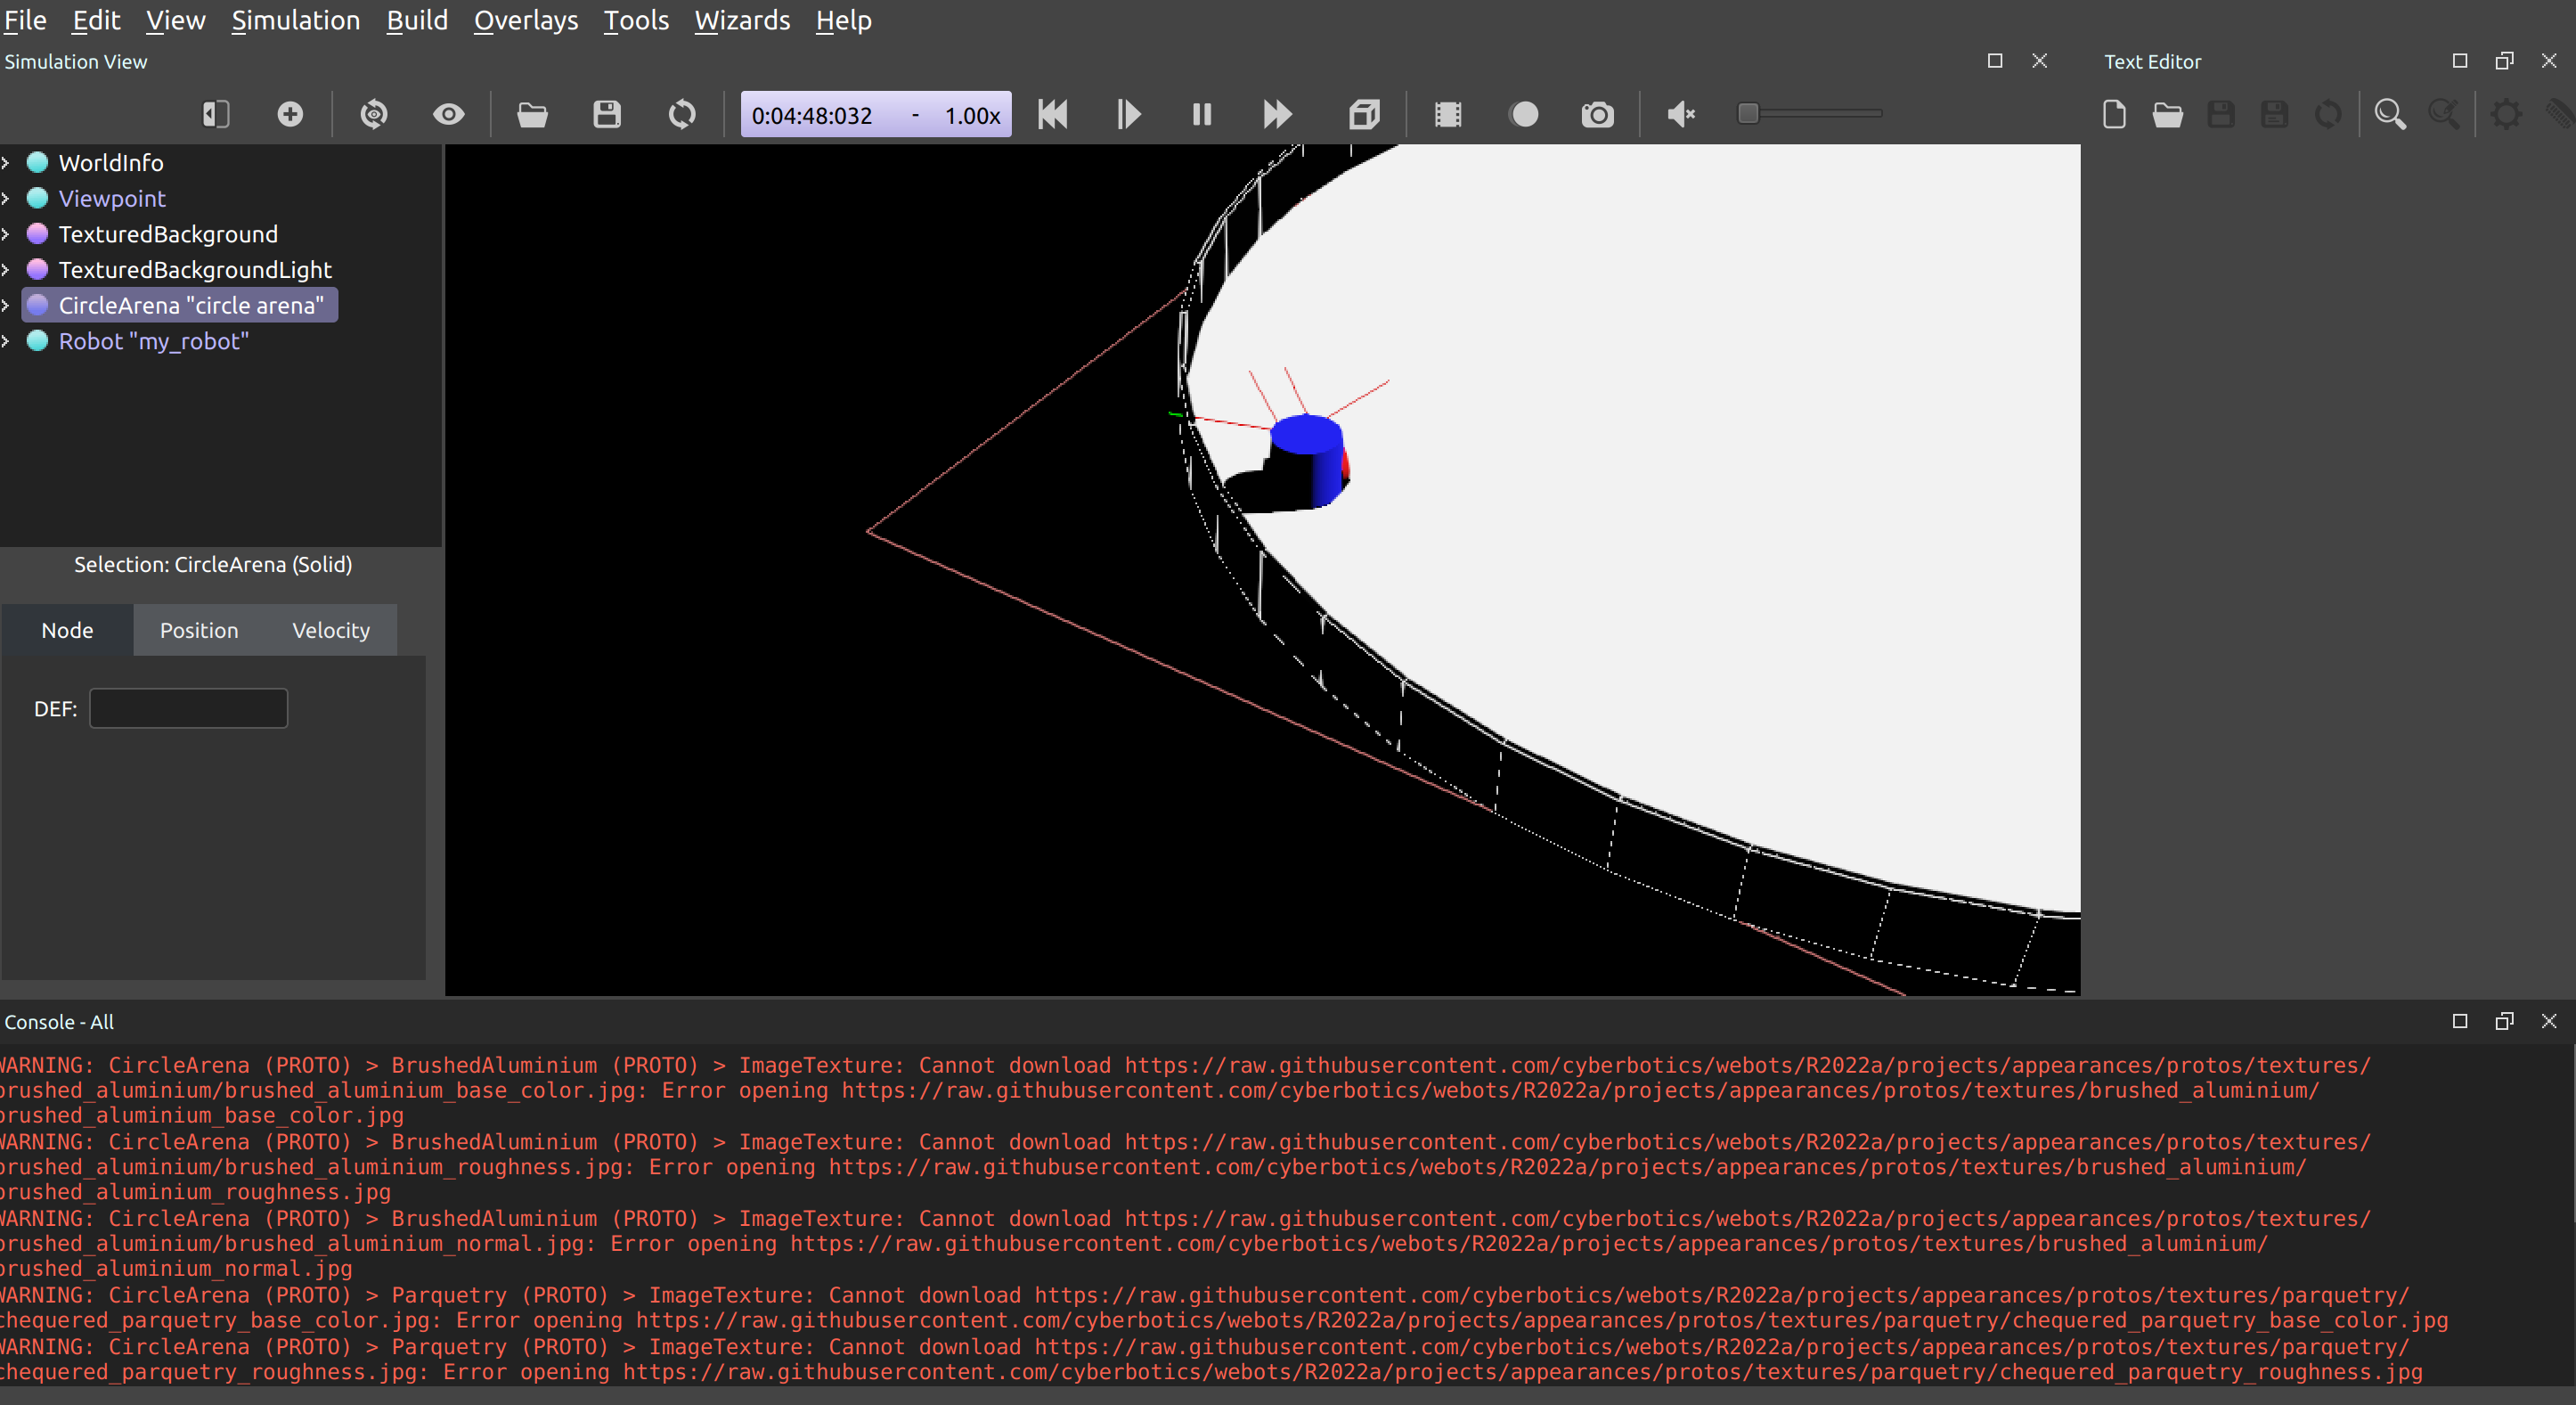This screenshot has width=2576, height=1405.
Task: Expand the Viewpoint node
Action: 6,198
